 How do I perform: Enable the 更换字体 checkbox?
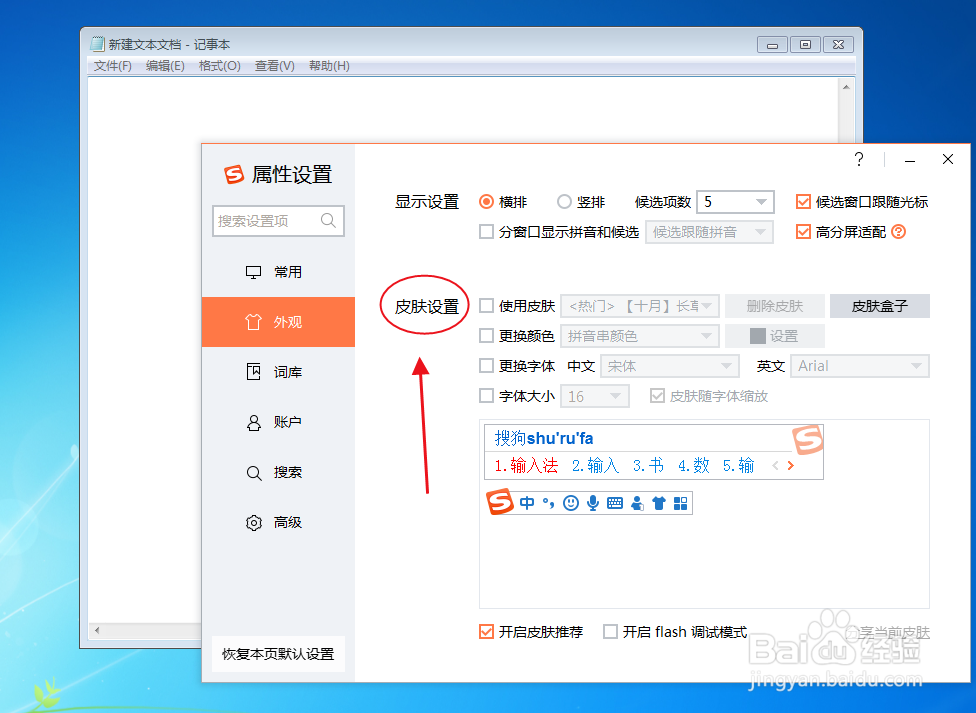click(x=486, y=366)
